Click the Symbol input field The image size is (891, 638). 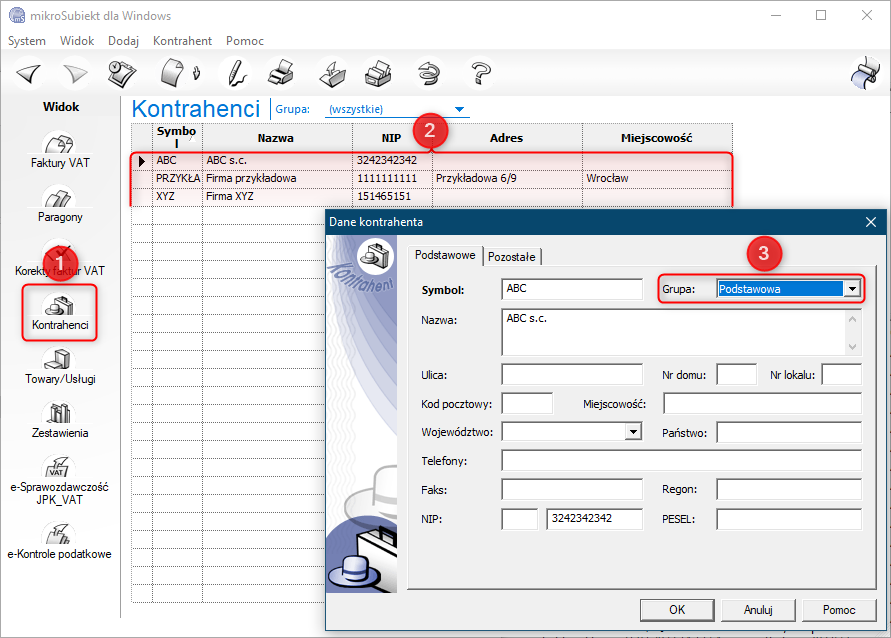[571, 289]
